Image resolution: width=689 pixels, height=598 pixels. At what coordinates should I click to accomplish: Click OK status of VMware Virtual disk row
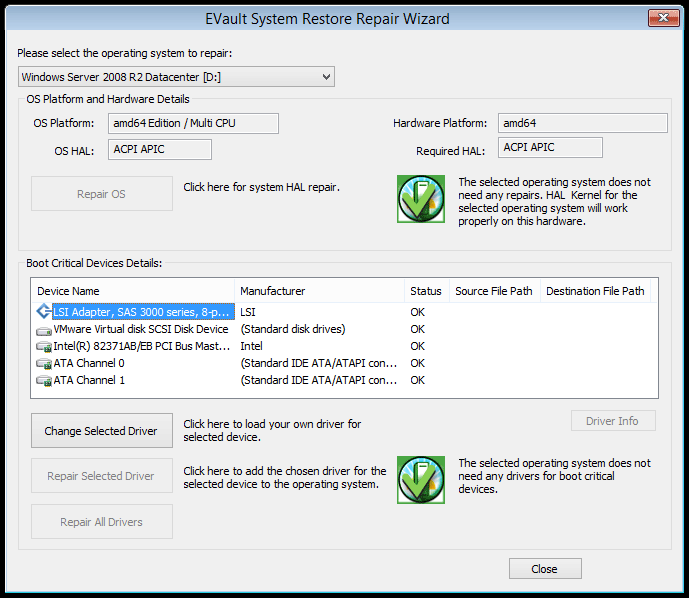point(417,329)
